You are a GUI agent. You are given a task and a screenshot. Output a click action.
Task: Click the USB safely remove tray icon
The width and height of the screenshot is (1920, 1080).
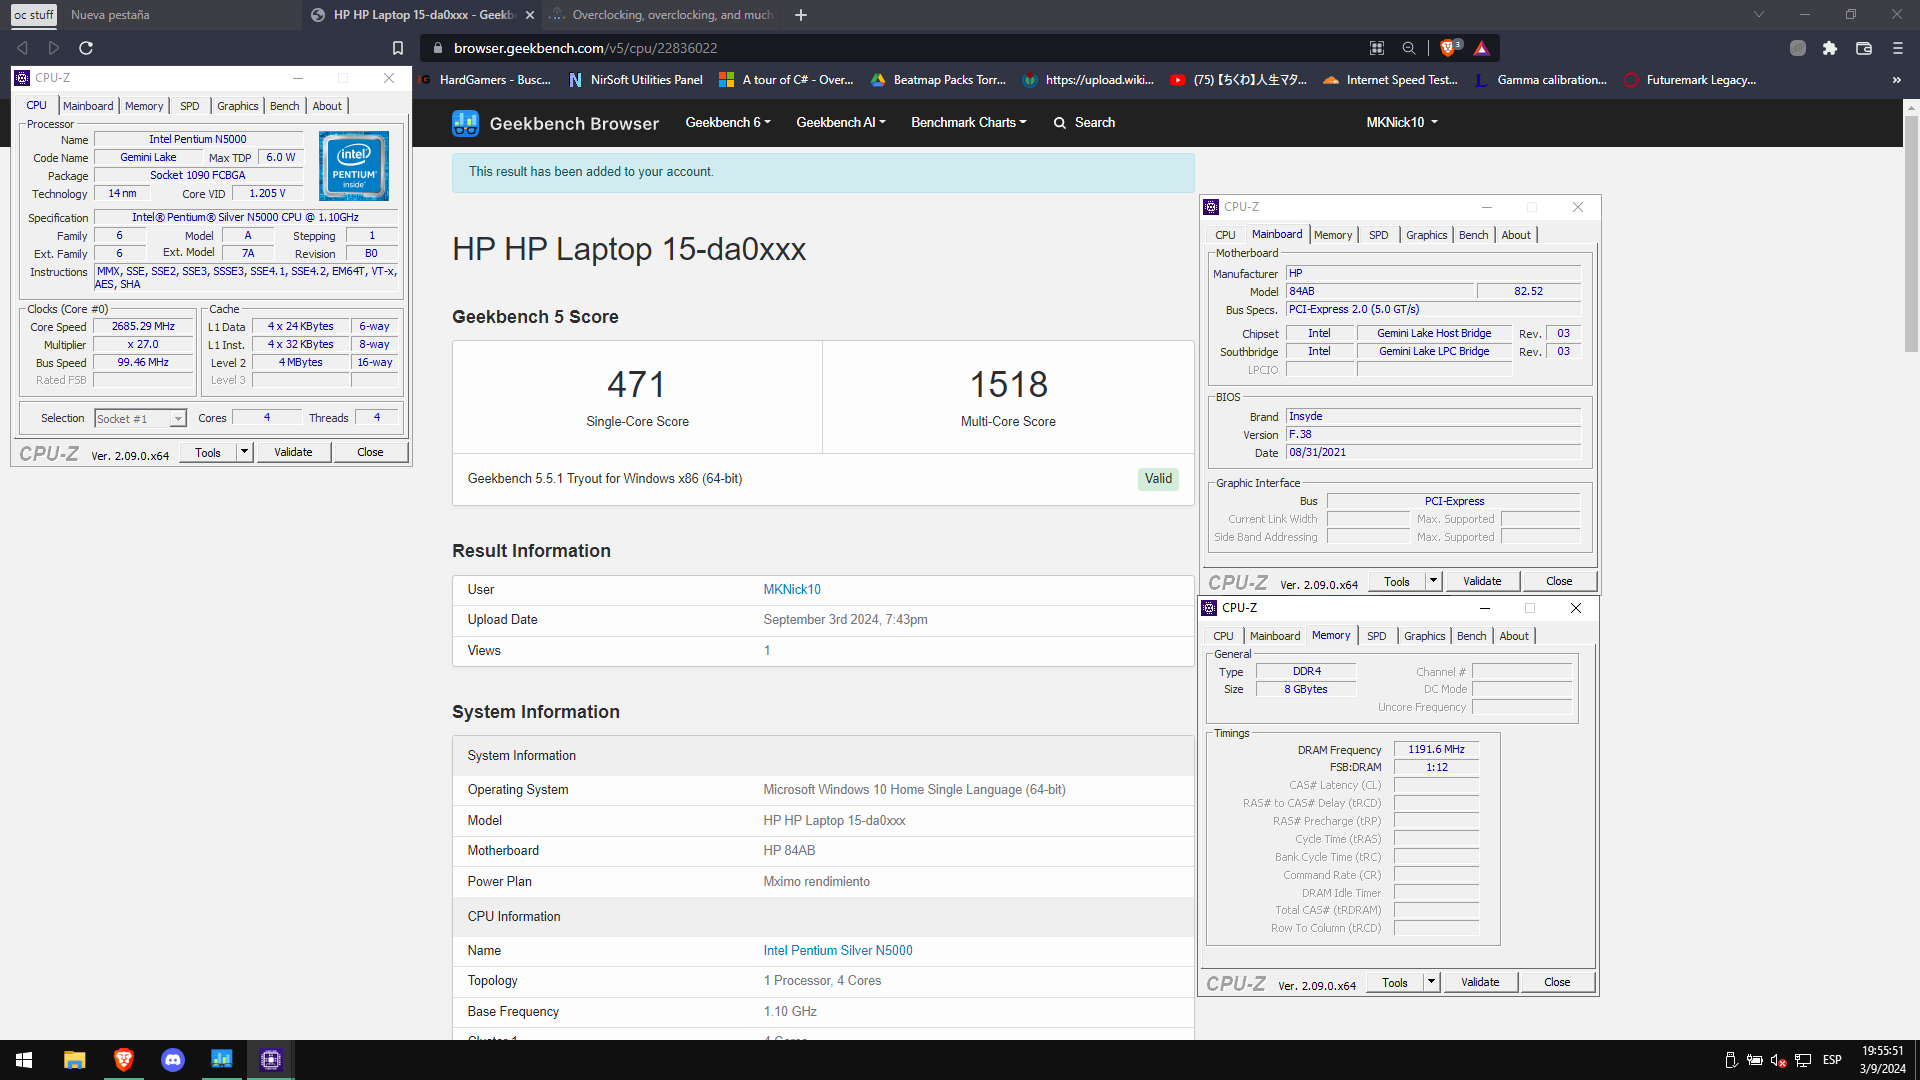pos(1730,1060)
